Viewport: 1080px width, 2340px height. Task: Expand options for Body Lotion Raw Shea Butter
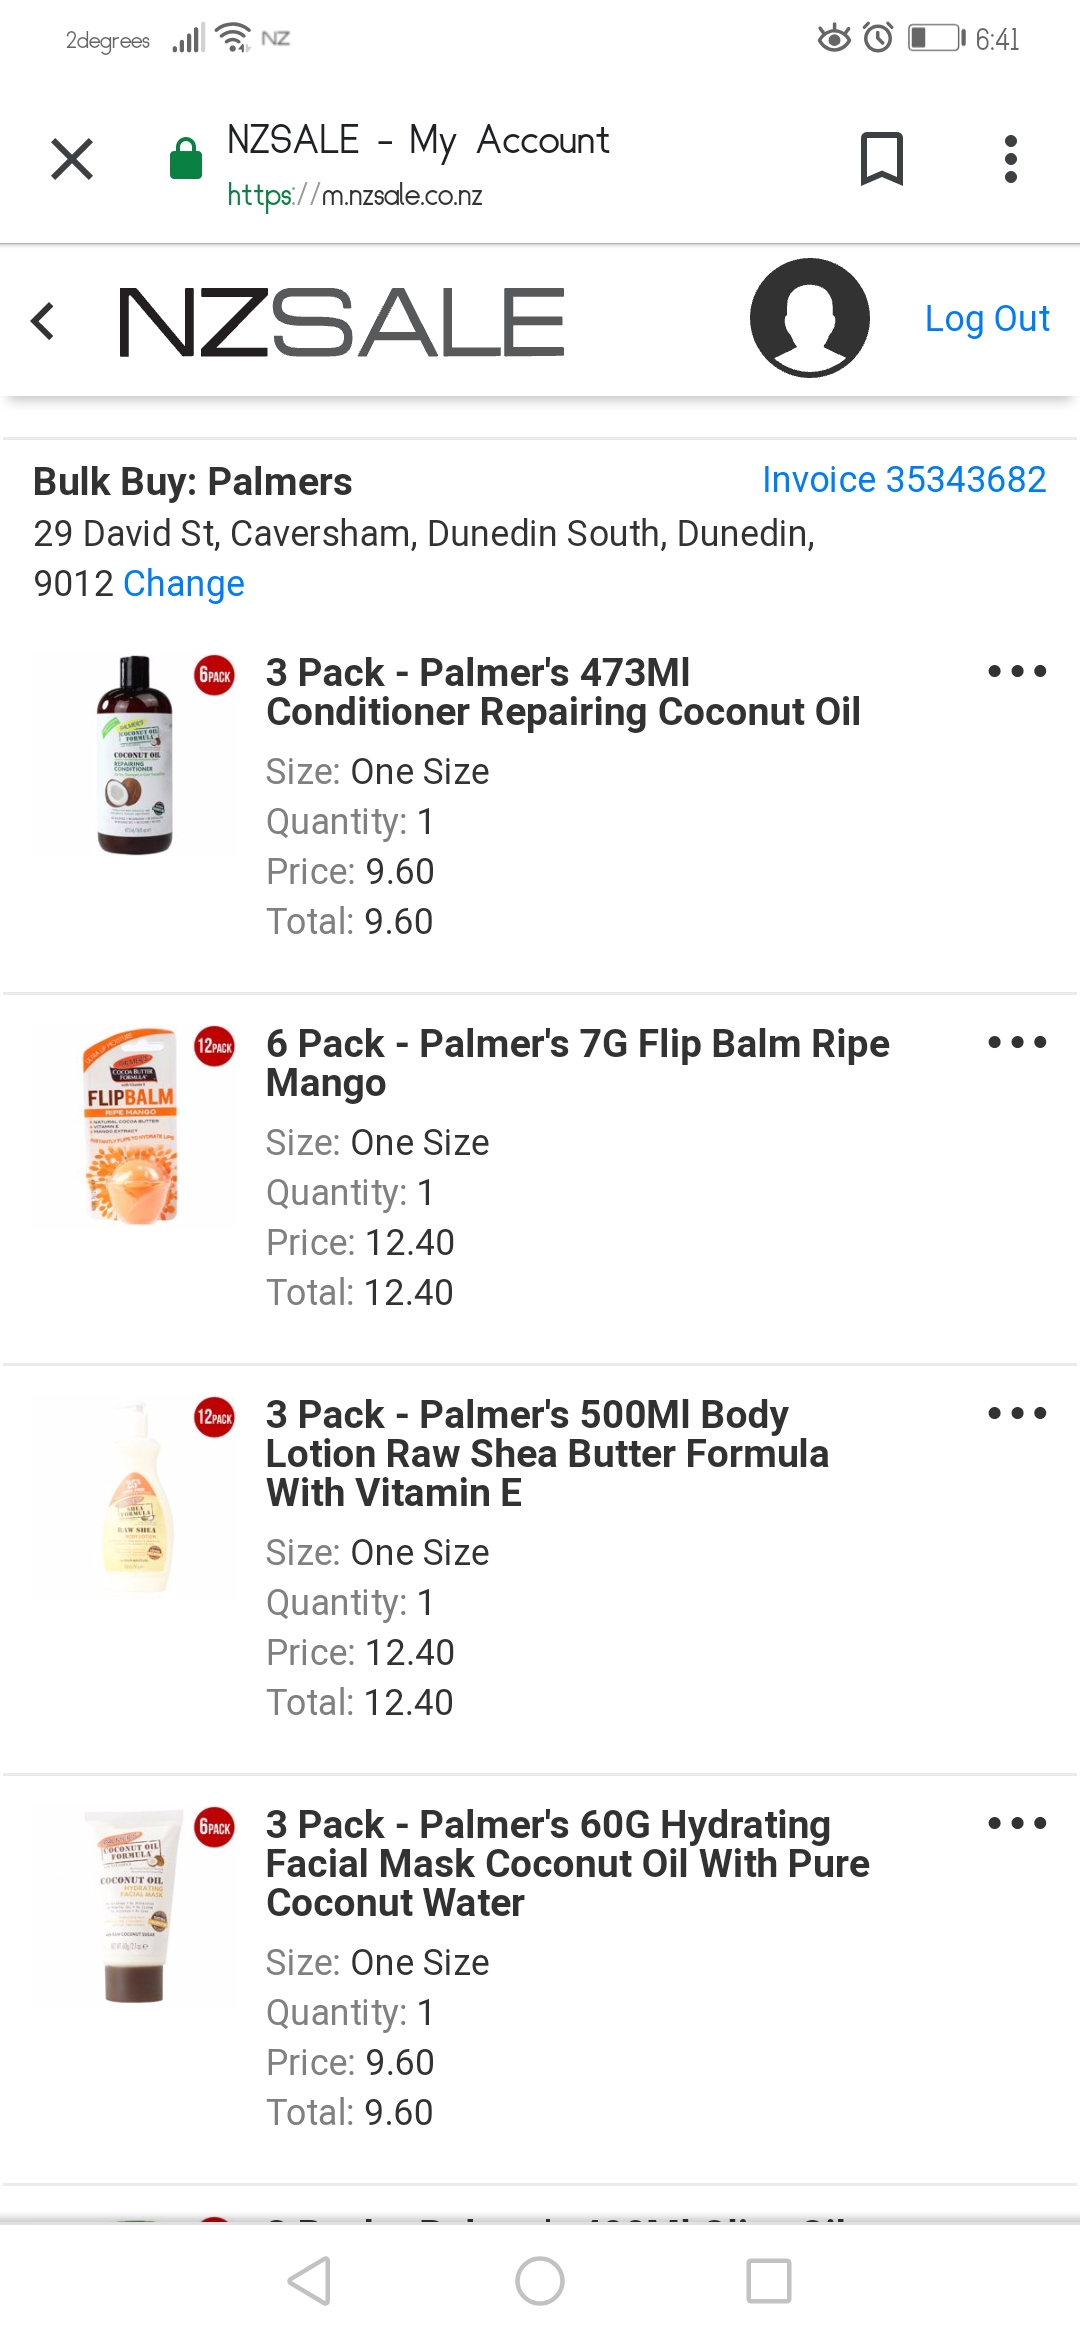(x=1017, y=1413)
